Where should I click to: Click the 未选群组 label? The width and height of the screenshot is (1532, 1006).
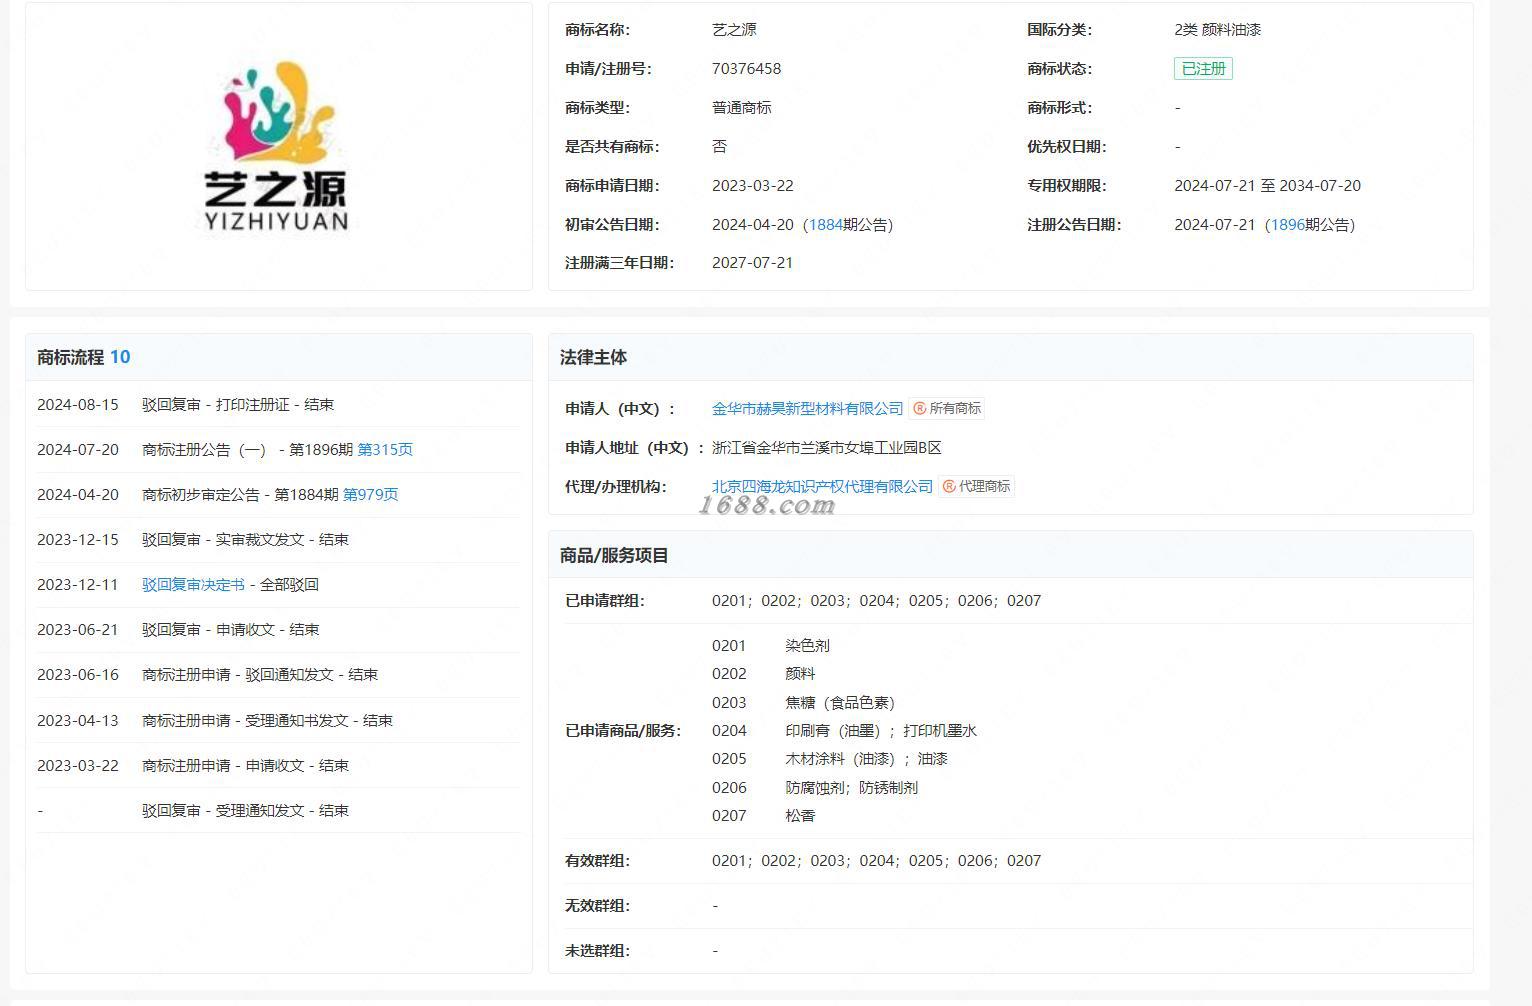(598, 951)
